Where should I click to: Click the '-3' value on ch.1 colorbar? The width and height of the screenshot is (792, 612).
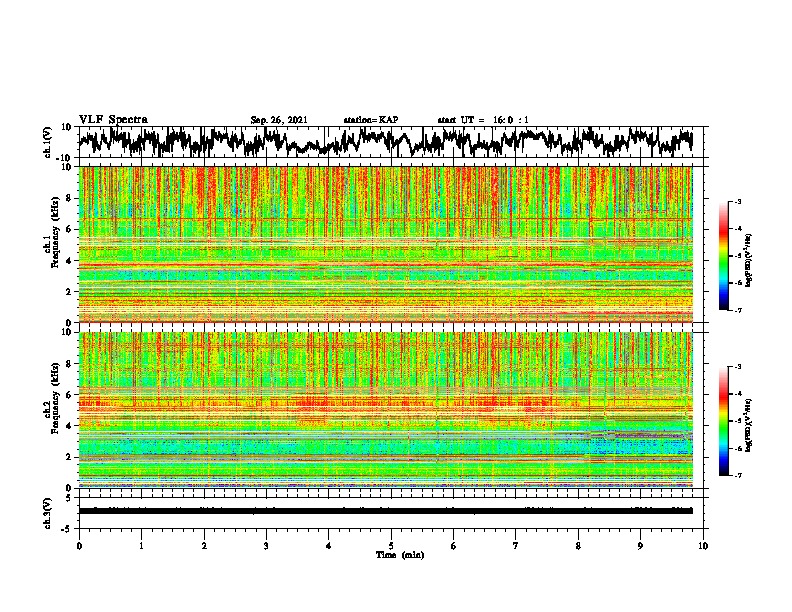[x=738, y=201]
